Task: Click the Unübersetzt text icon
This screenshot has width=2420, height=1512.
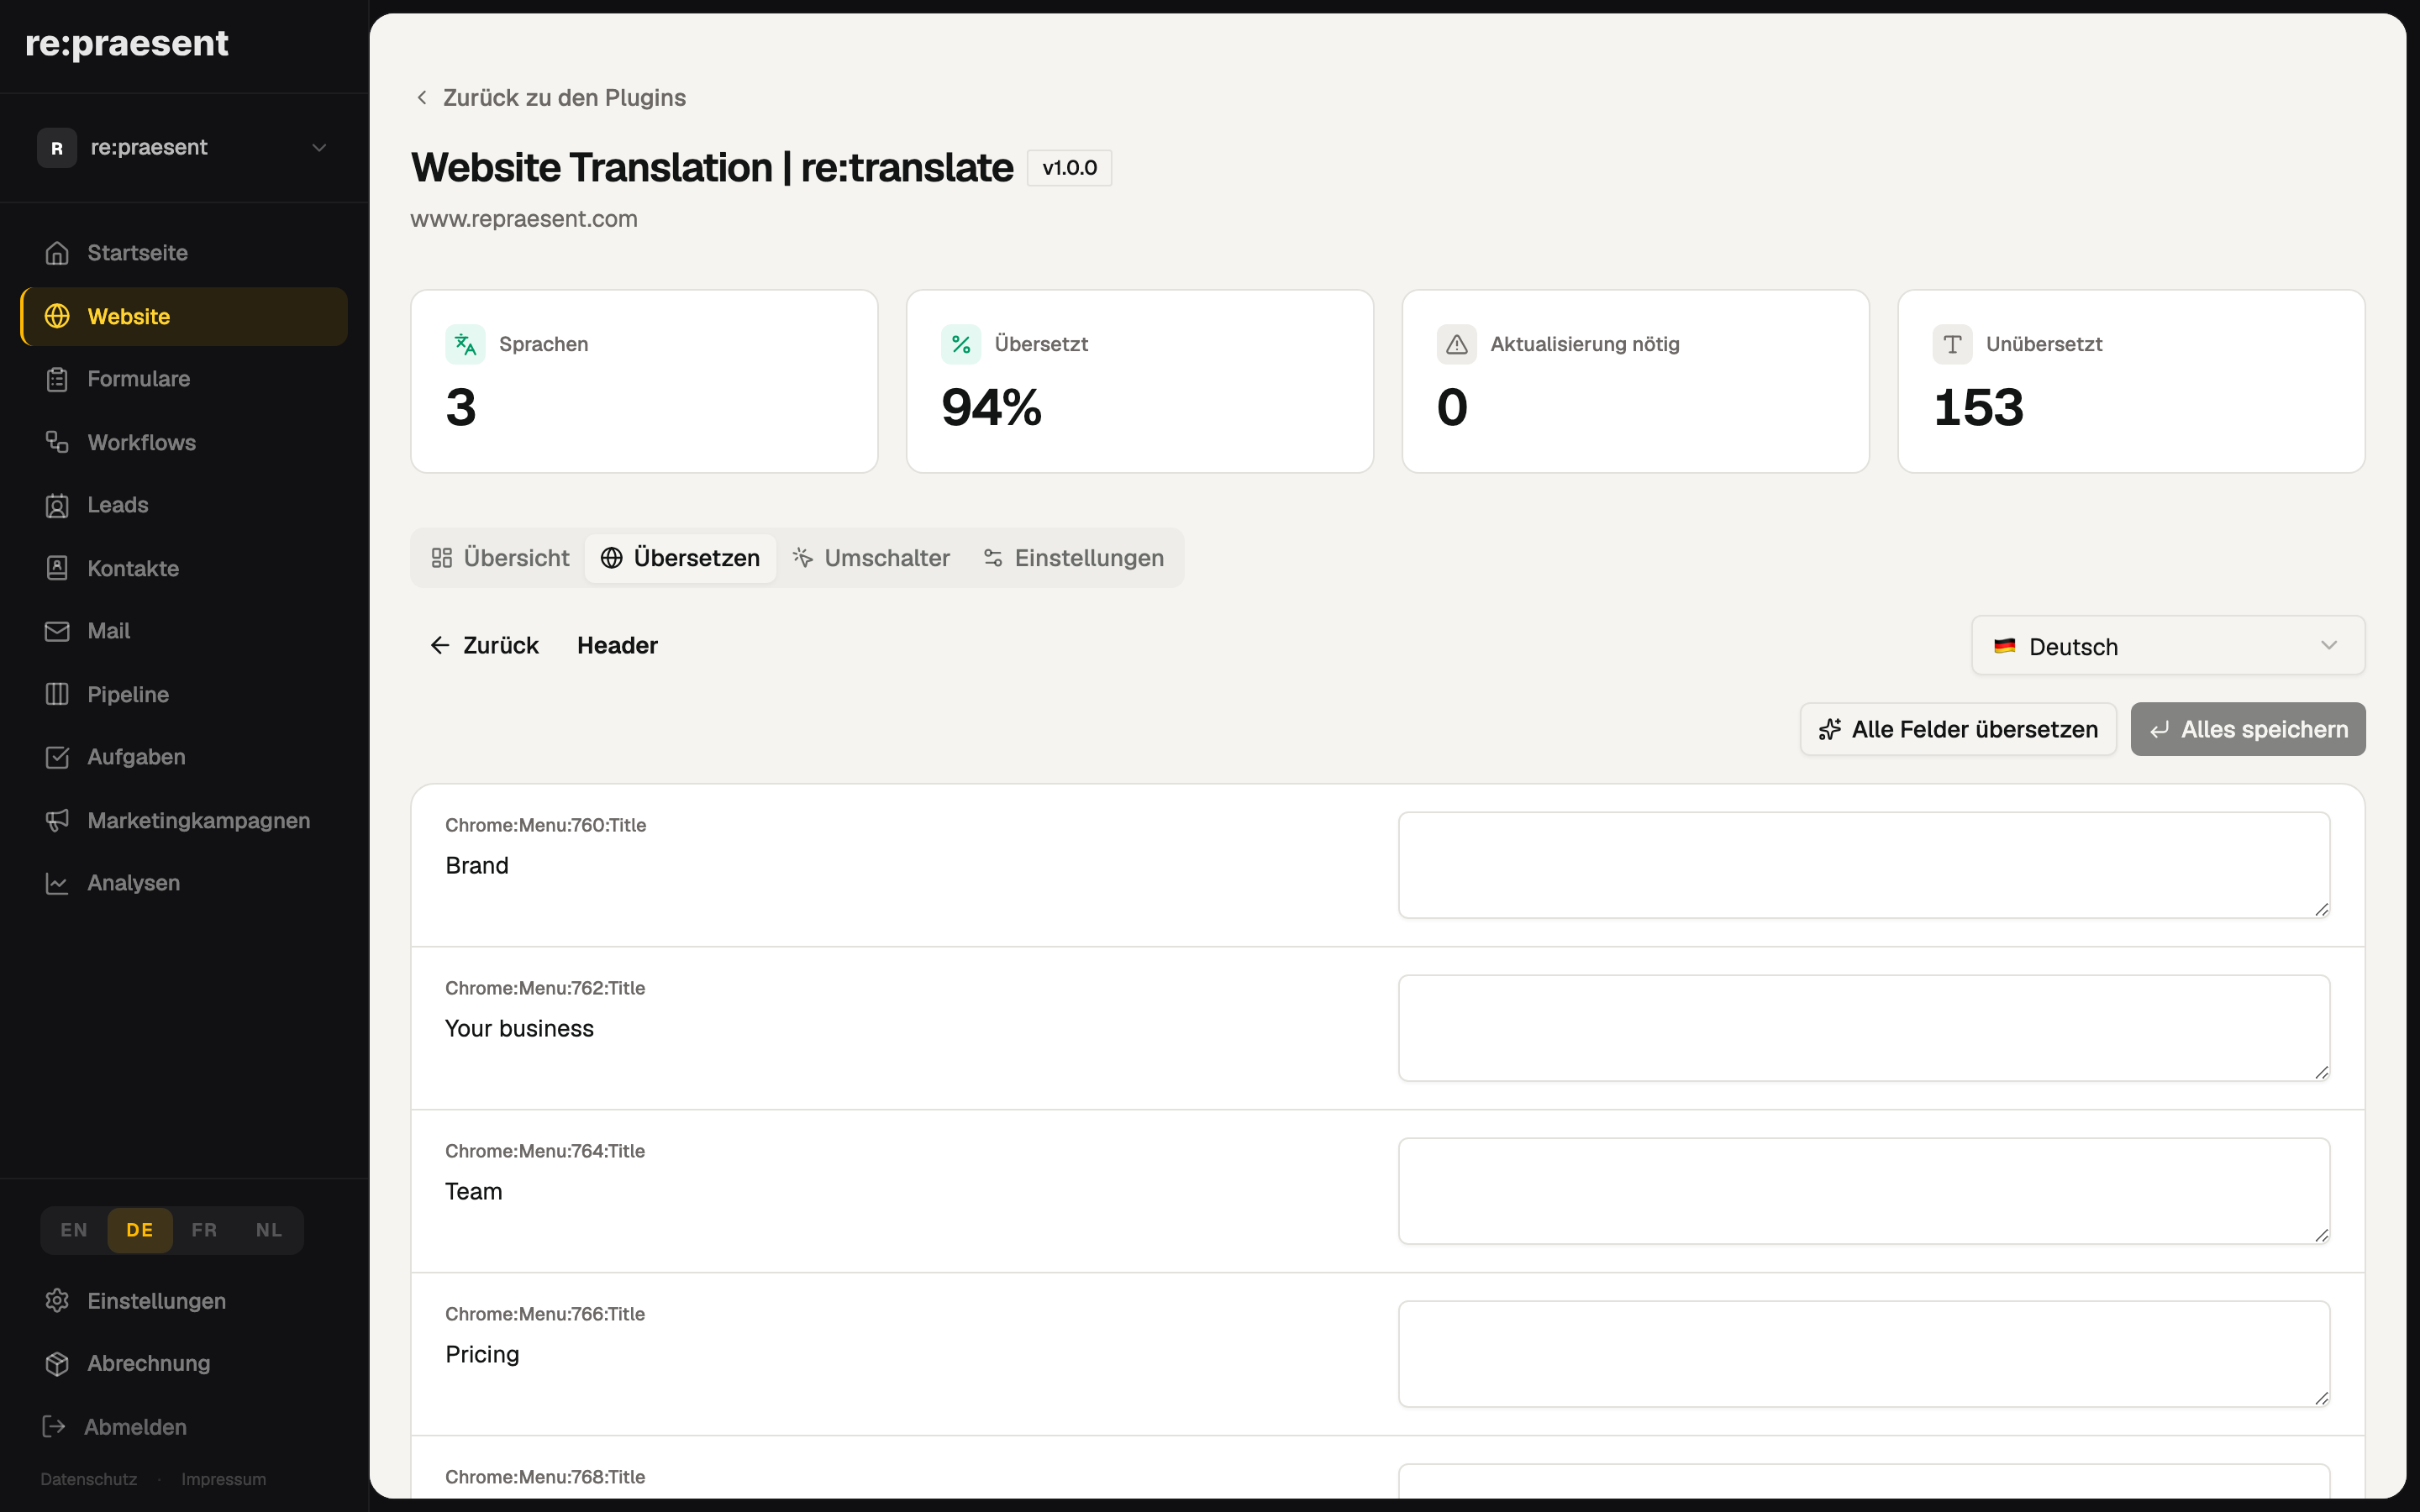Action: pyautogui.click(x=1953, y=344)
